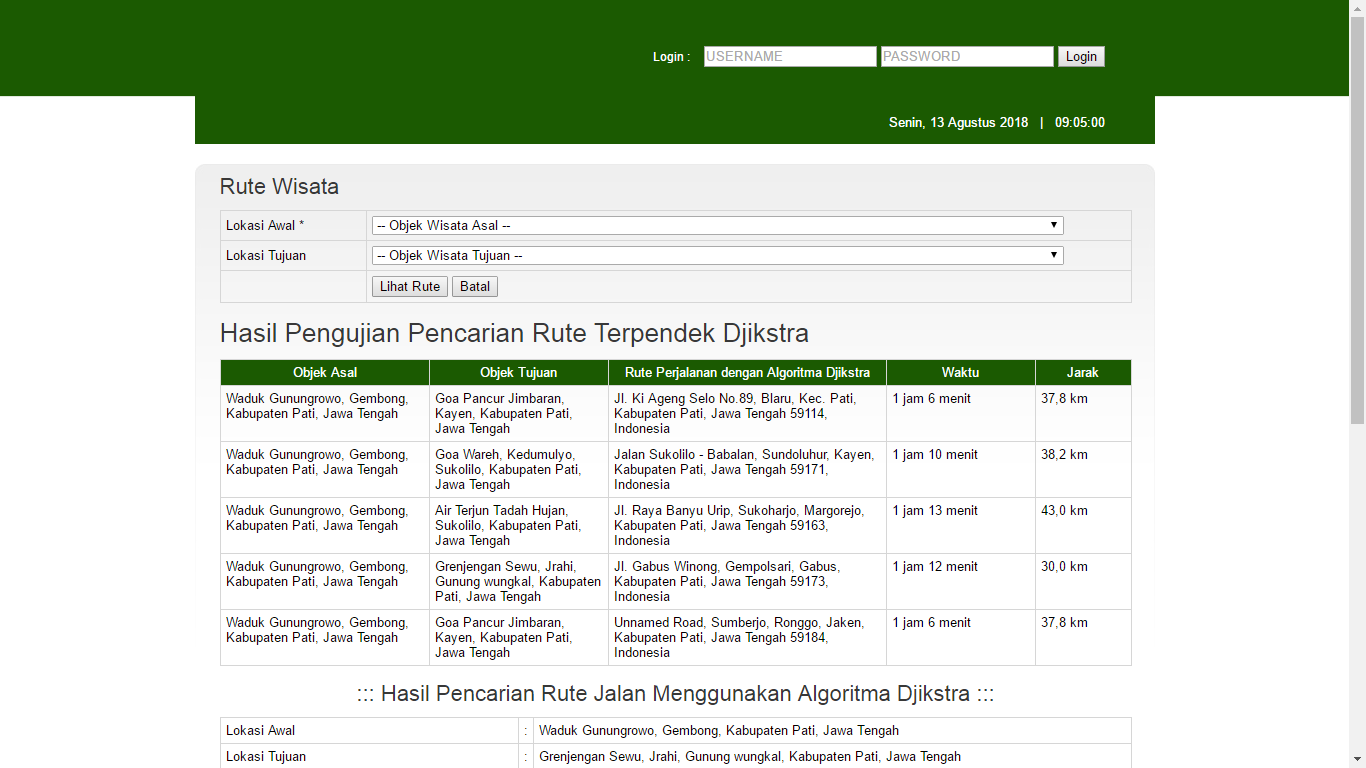Select the Unnamed Road, Sumberjo route cell
Viewport: 1366px width, 768px height.
tap(746, 637)
